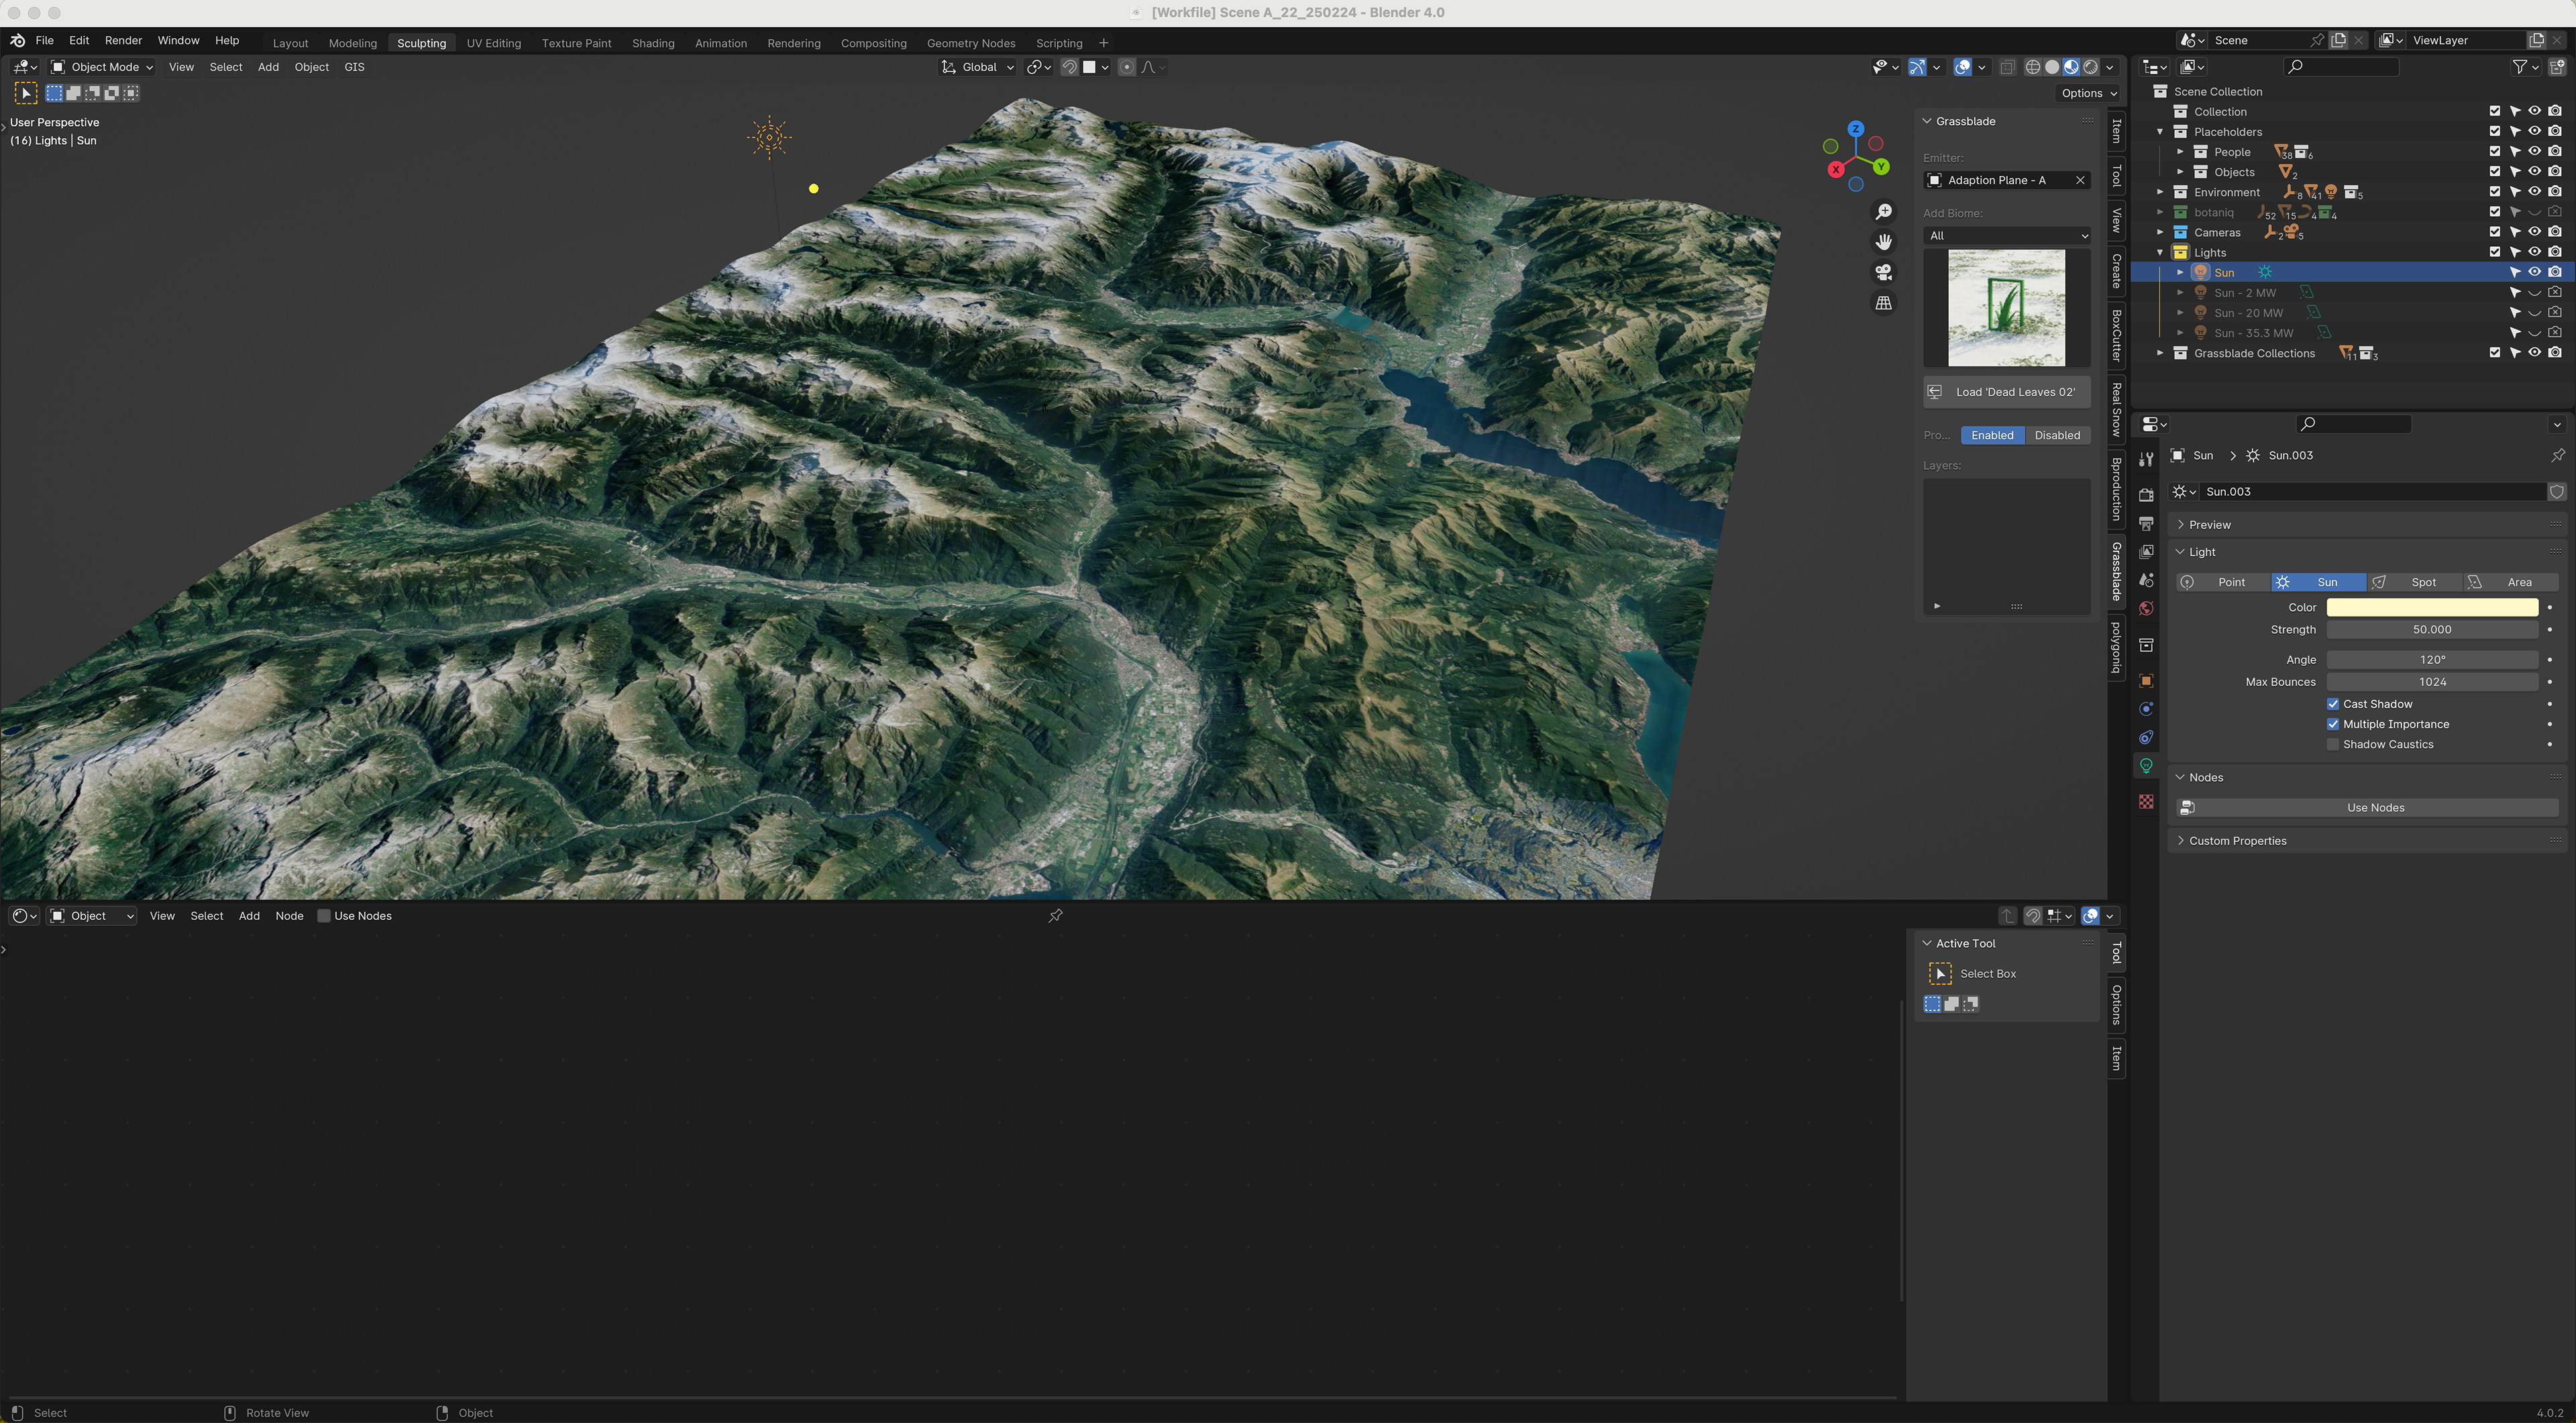Image resolution: width=2576 pixels, height=1423 pixels.
Task: Toggle X-ray mode icon
Action: pyautogui.click(x=2007, y=67)
